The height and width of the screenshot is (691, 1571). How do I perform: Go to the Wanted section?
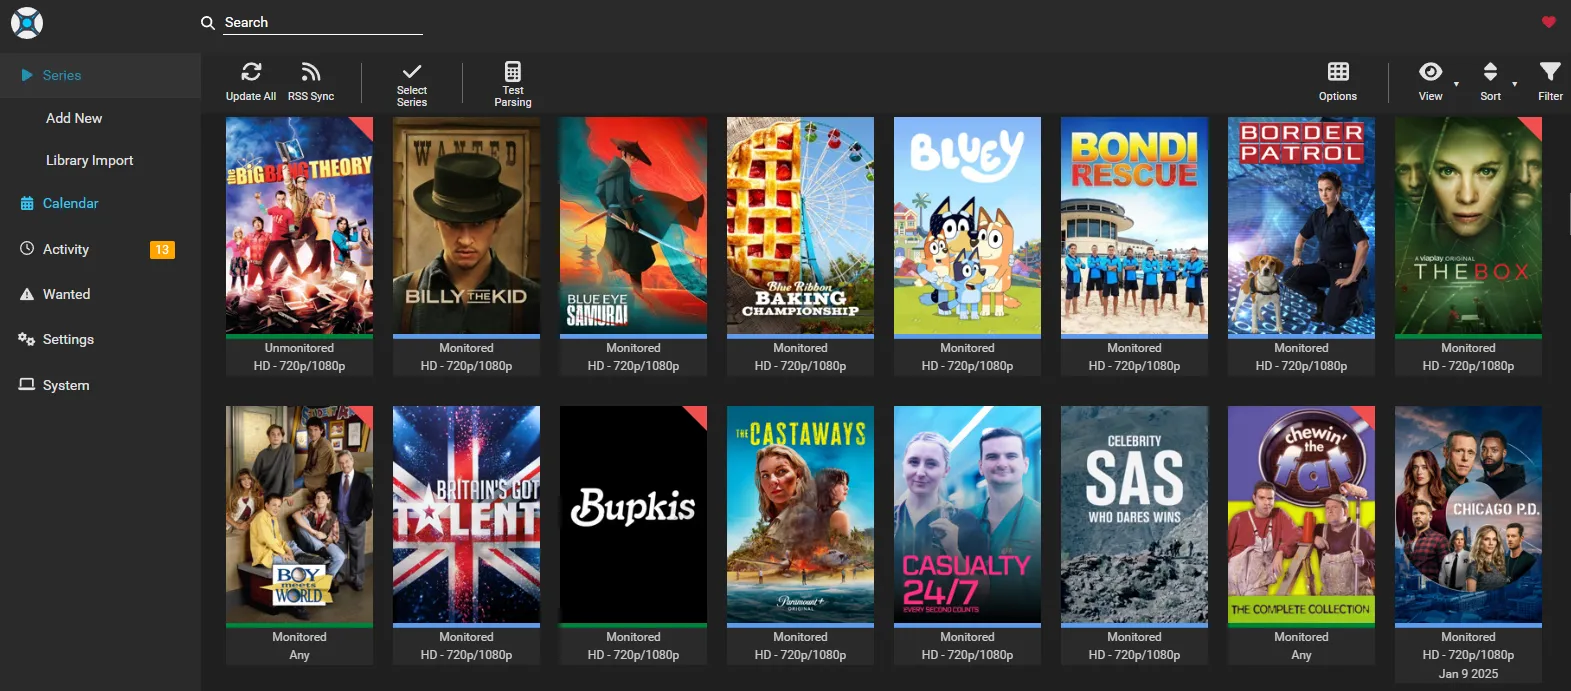[x=66, y=294]
